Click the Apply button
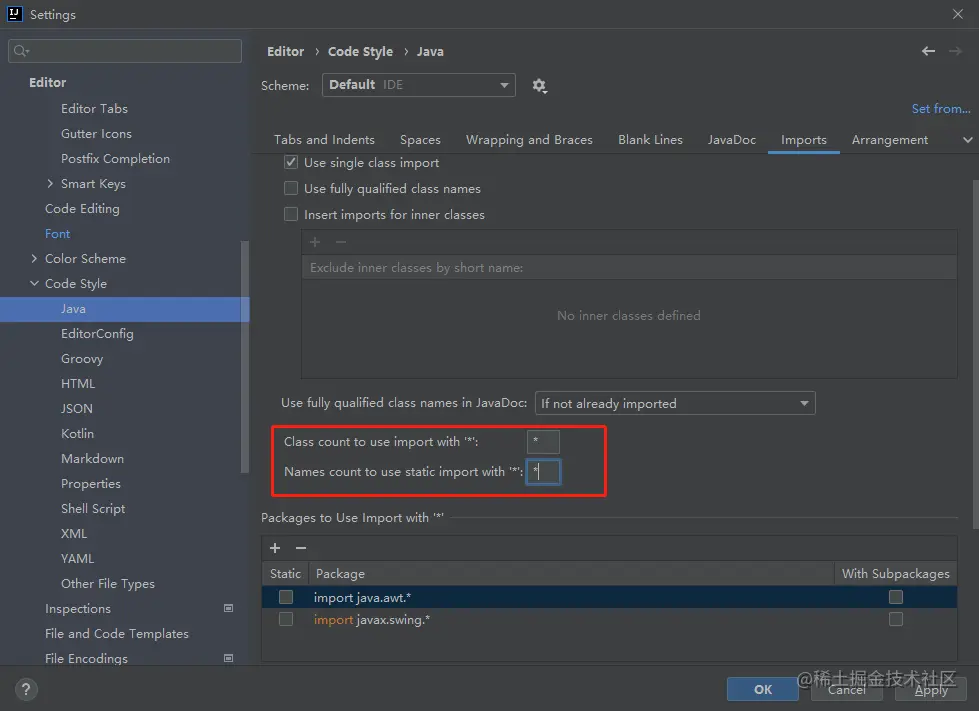This screenshot has width=979, height=711. [x=931, y=689]
